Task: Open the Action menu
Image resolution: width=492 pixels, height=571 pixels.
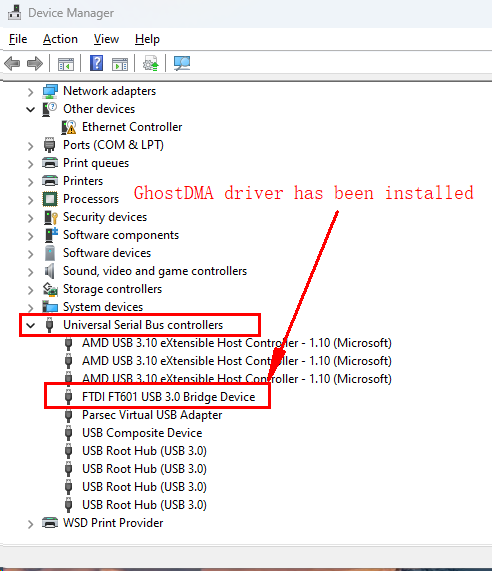Action: point(60,39)
